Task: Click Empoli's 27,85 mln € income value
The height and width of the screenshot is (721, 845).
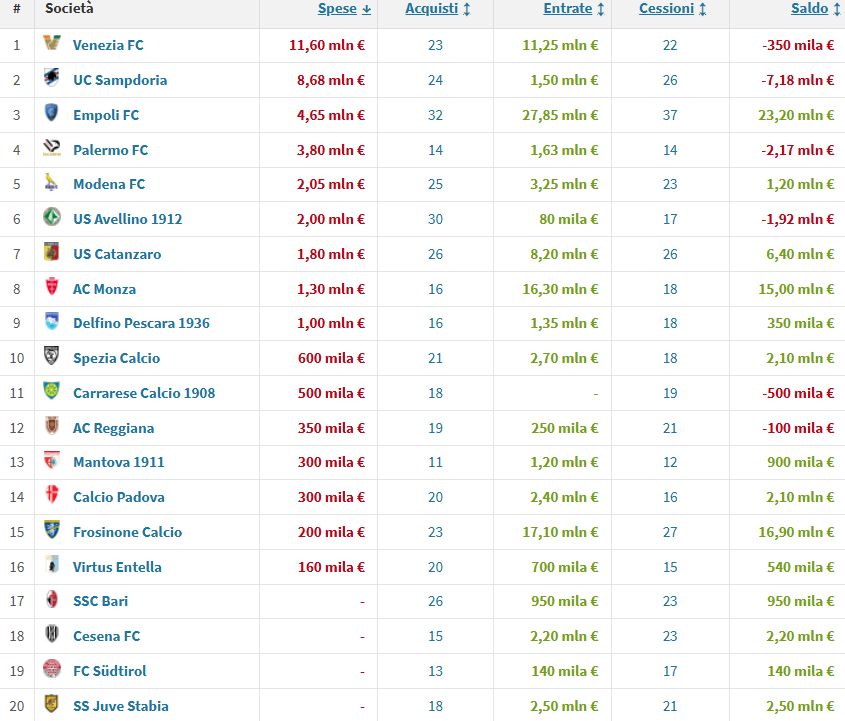Action: click(560, 115)
